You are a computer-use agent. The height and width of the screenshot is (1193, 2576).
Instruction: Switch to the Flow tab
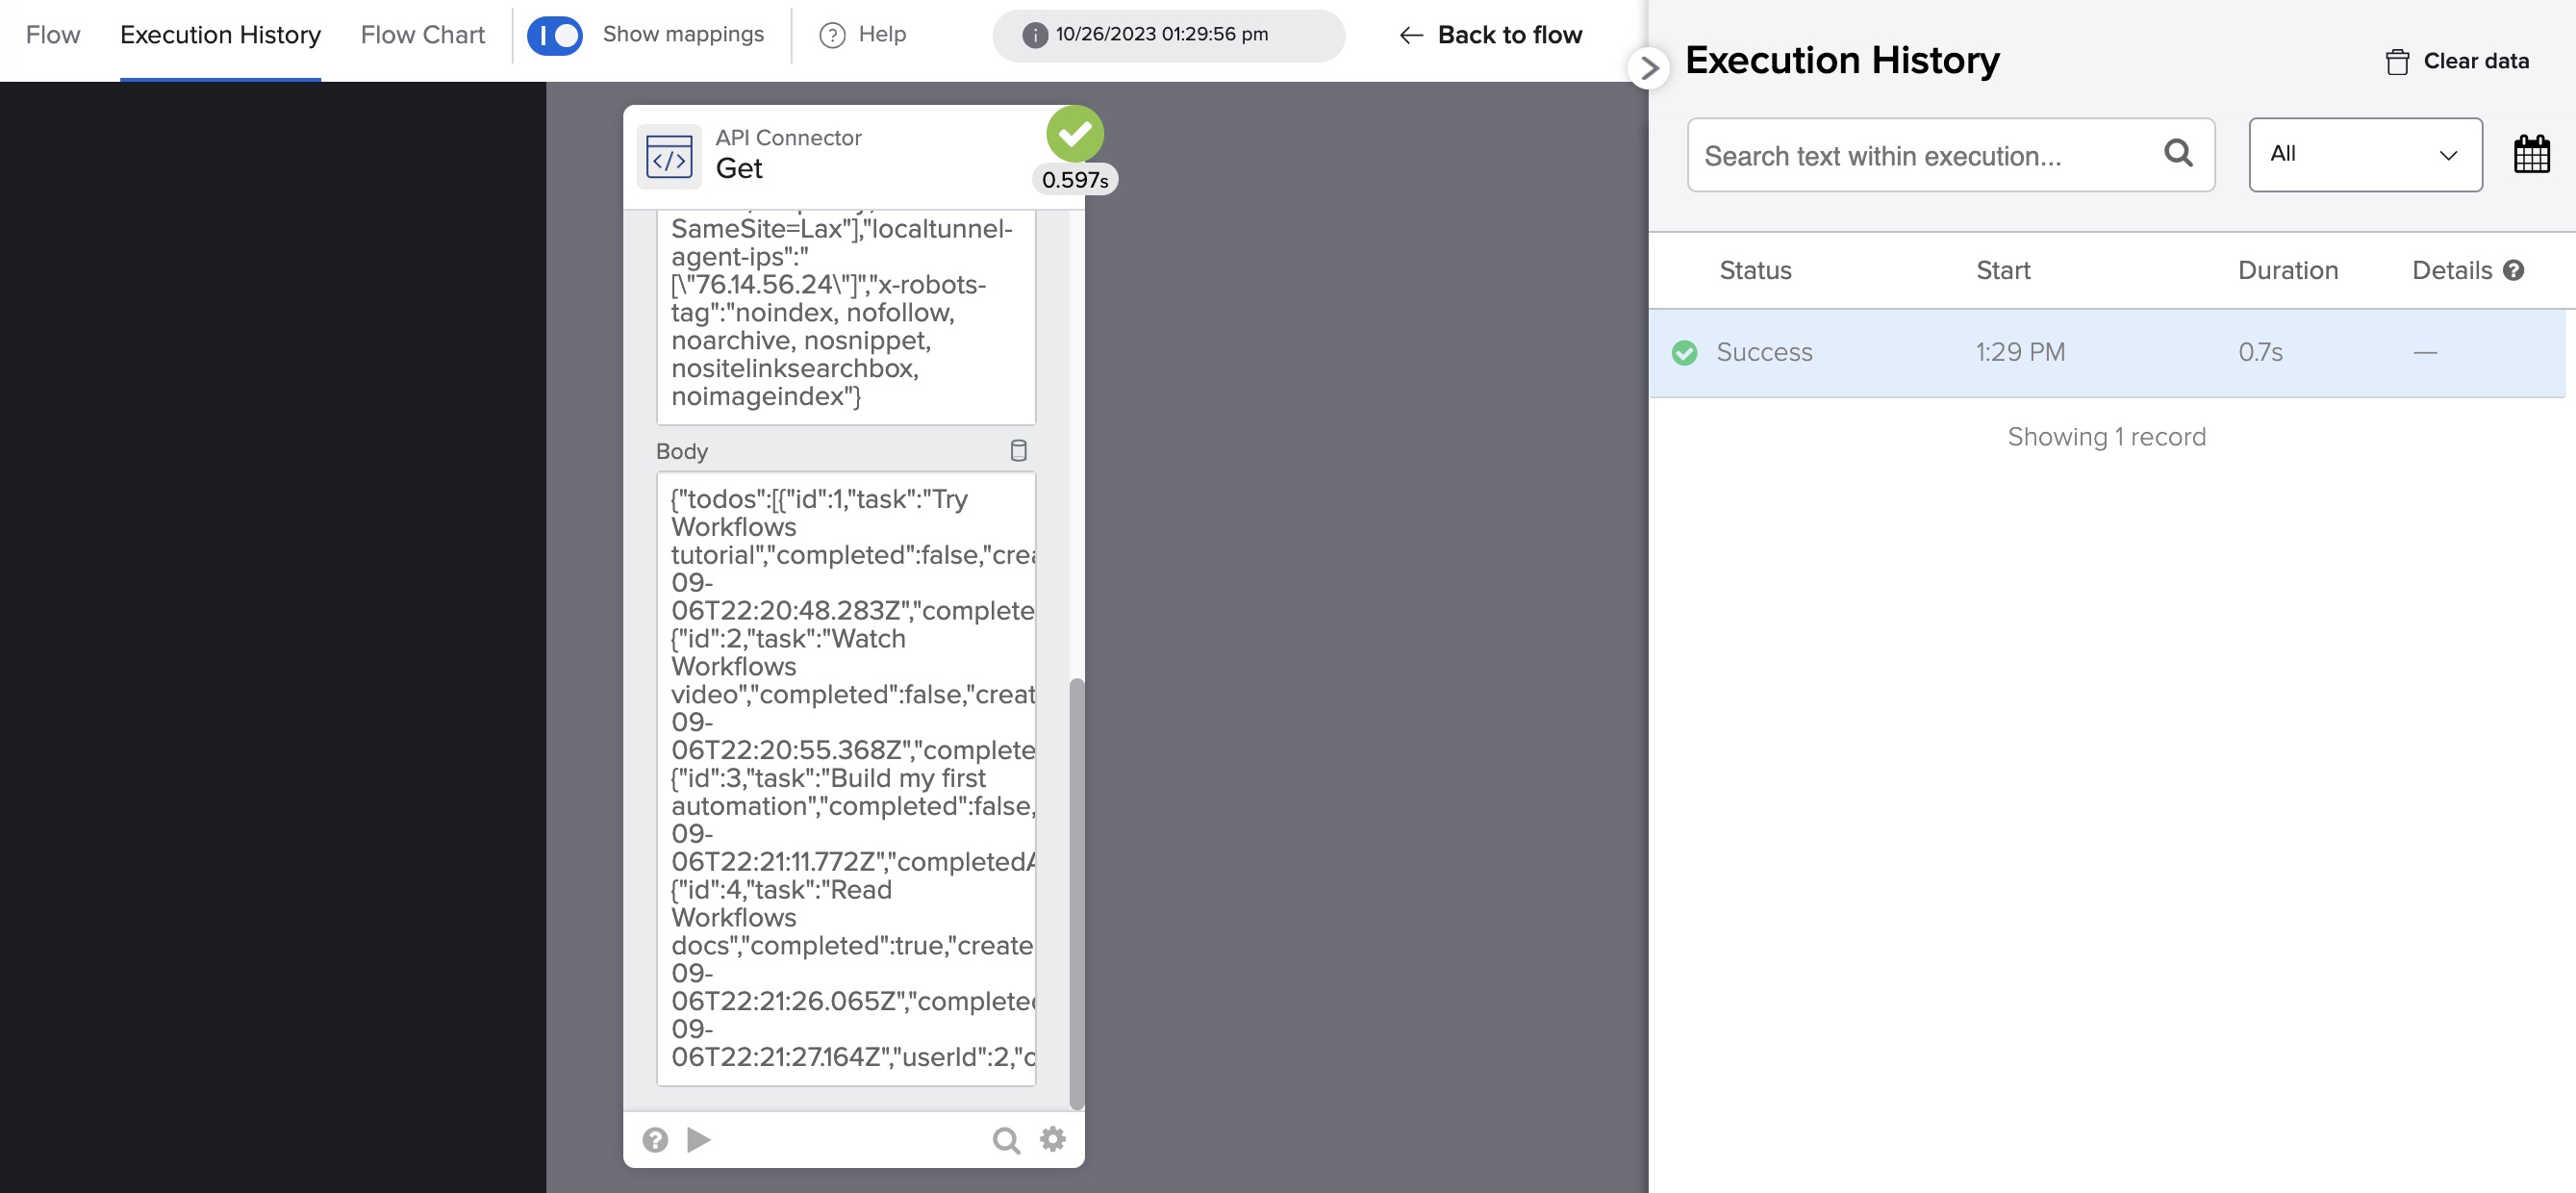[53, 35]
